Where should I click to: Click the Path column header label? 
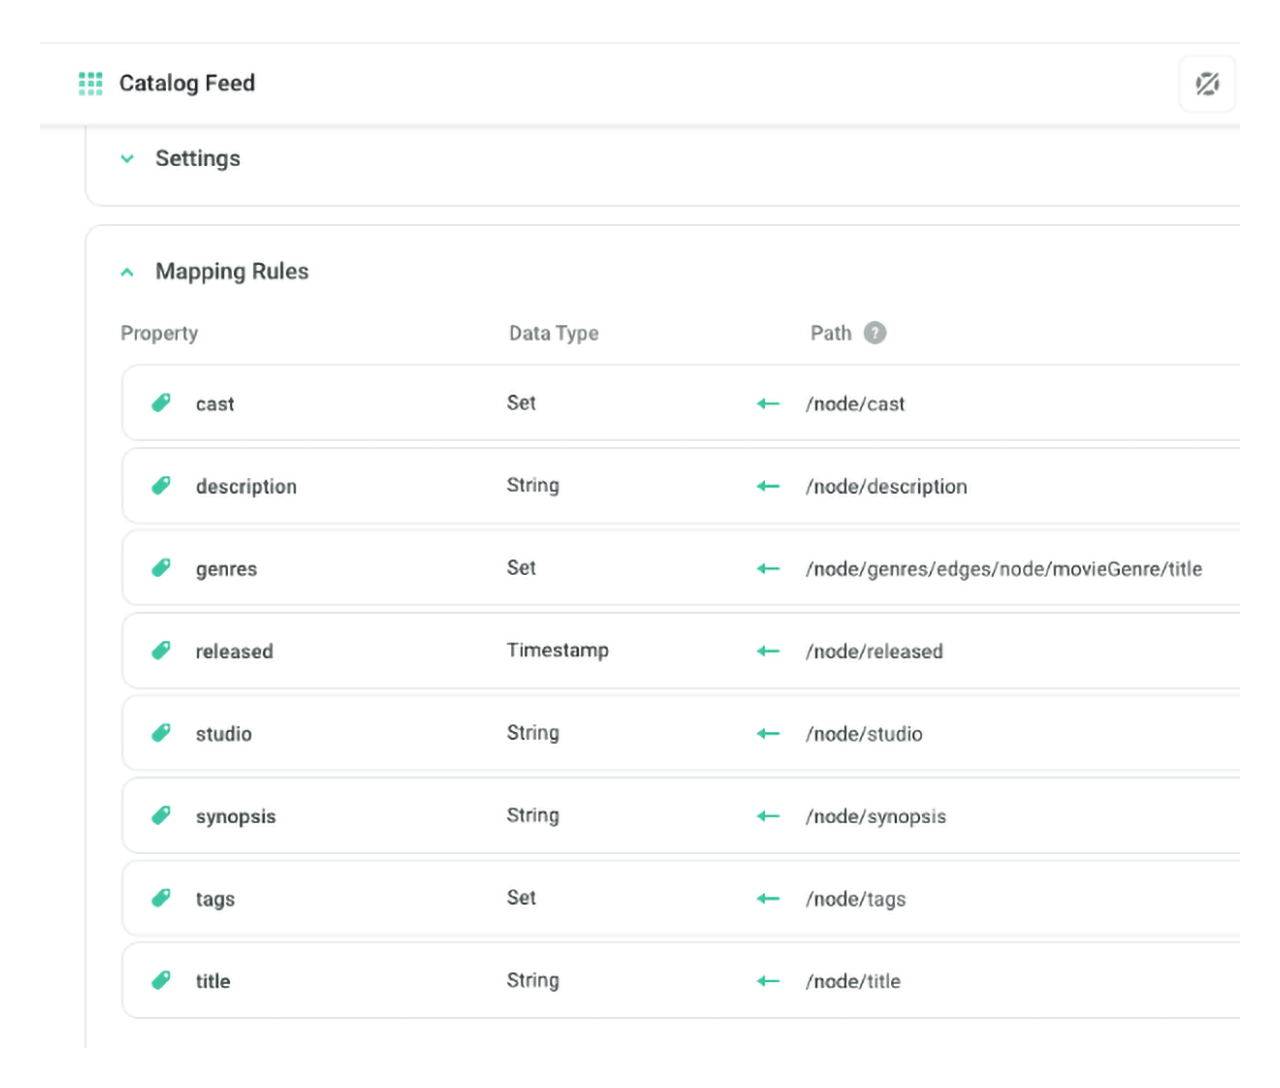(x=831, y=333)
